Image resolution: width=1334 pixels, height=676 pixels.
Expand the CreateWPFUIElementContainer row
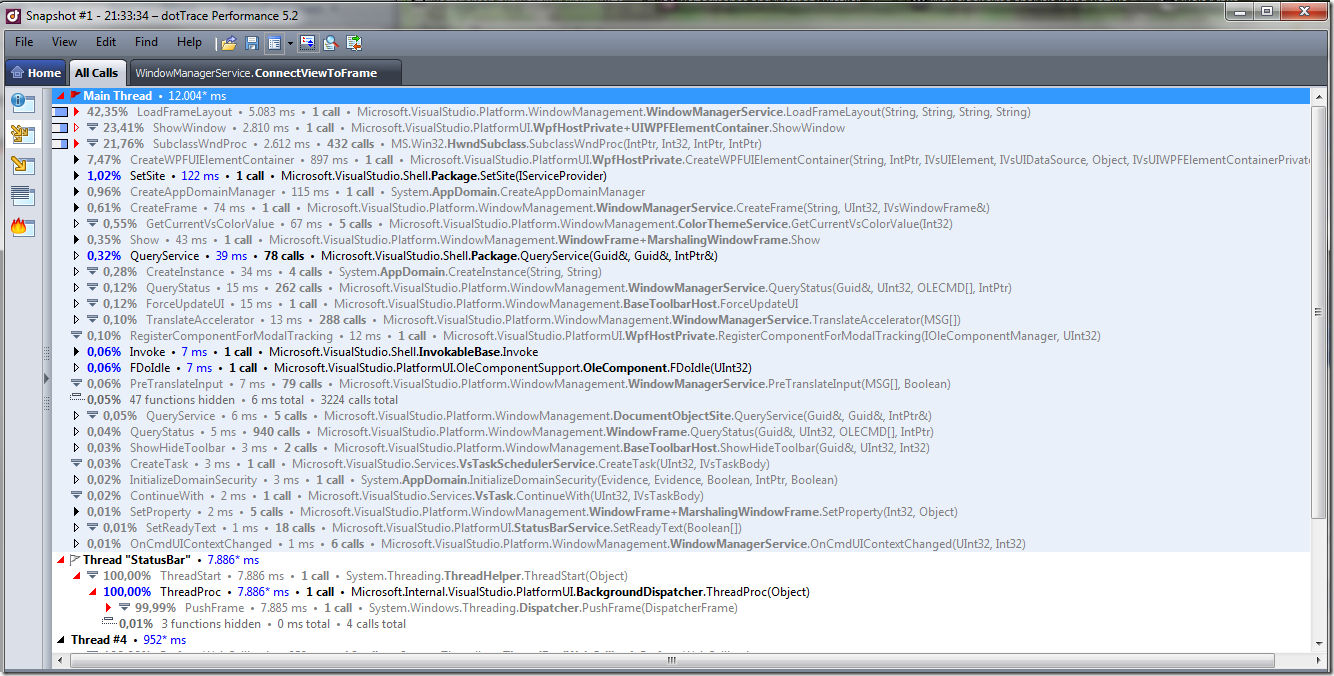click(x=76, y=160)
